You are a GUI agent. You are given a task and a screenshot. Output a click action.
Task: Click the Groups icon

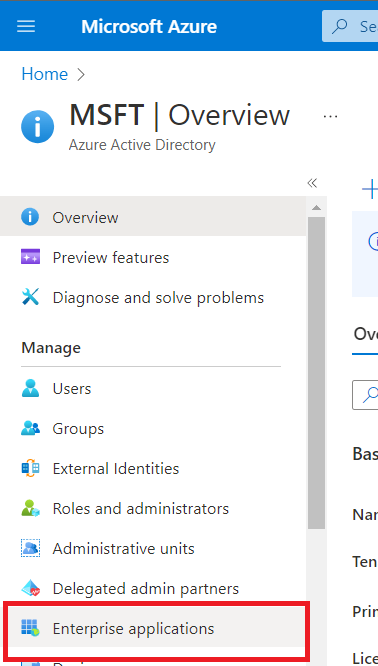point(30,428)
